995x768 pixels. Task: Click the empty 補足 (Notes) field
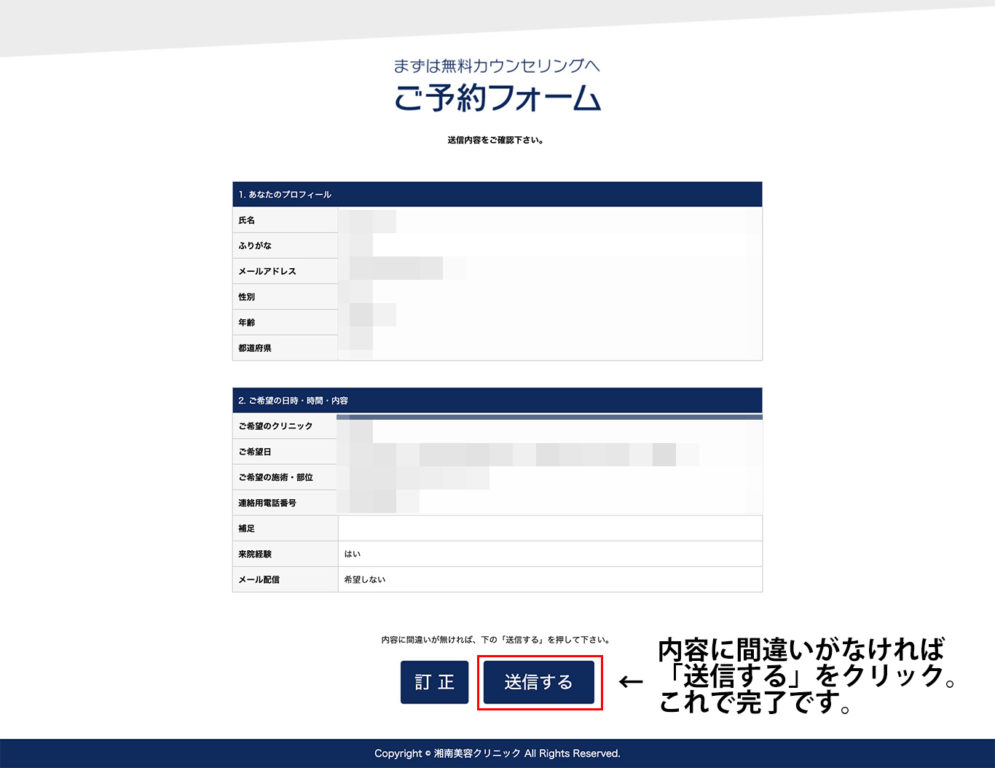[550, 528]
